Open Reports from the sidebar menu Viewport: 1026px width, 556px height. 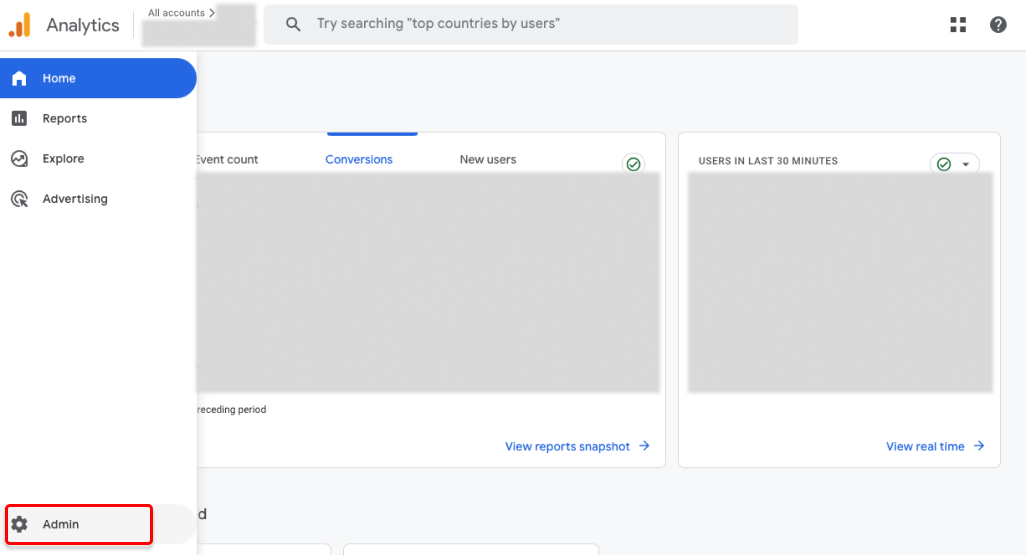point(65,118)
